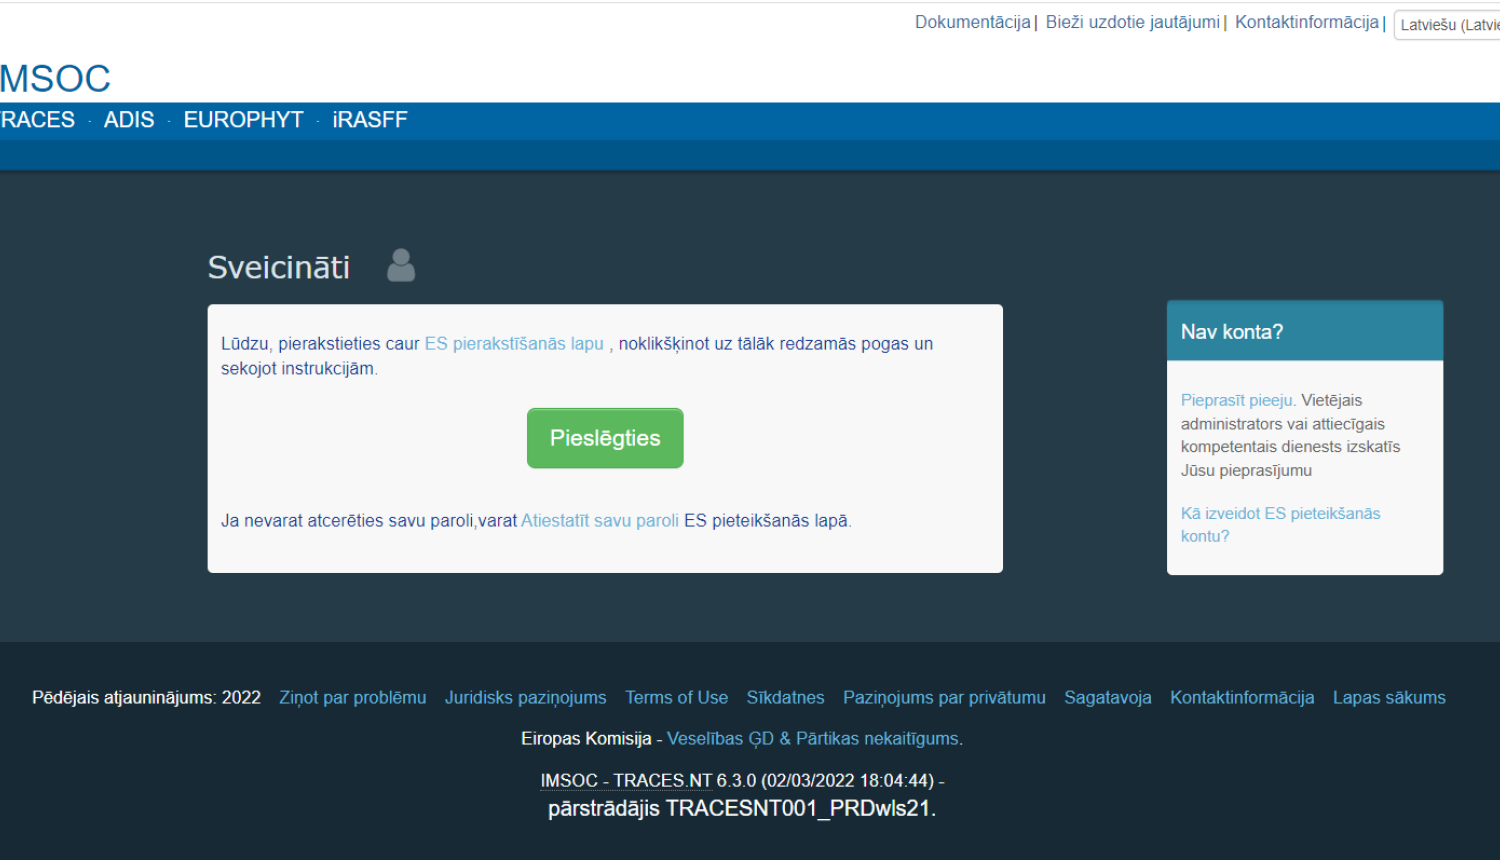Open the Latviešu language dropdown

[1448, 25]
